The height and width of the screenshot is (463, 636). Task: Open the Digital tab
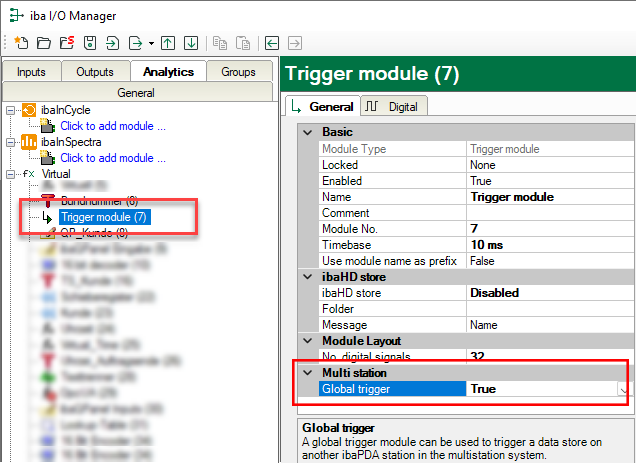pyautogui.click(x=394, y=106)
